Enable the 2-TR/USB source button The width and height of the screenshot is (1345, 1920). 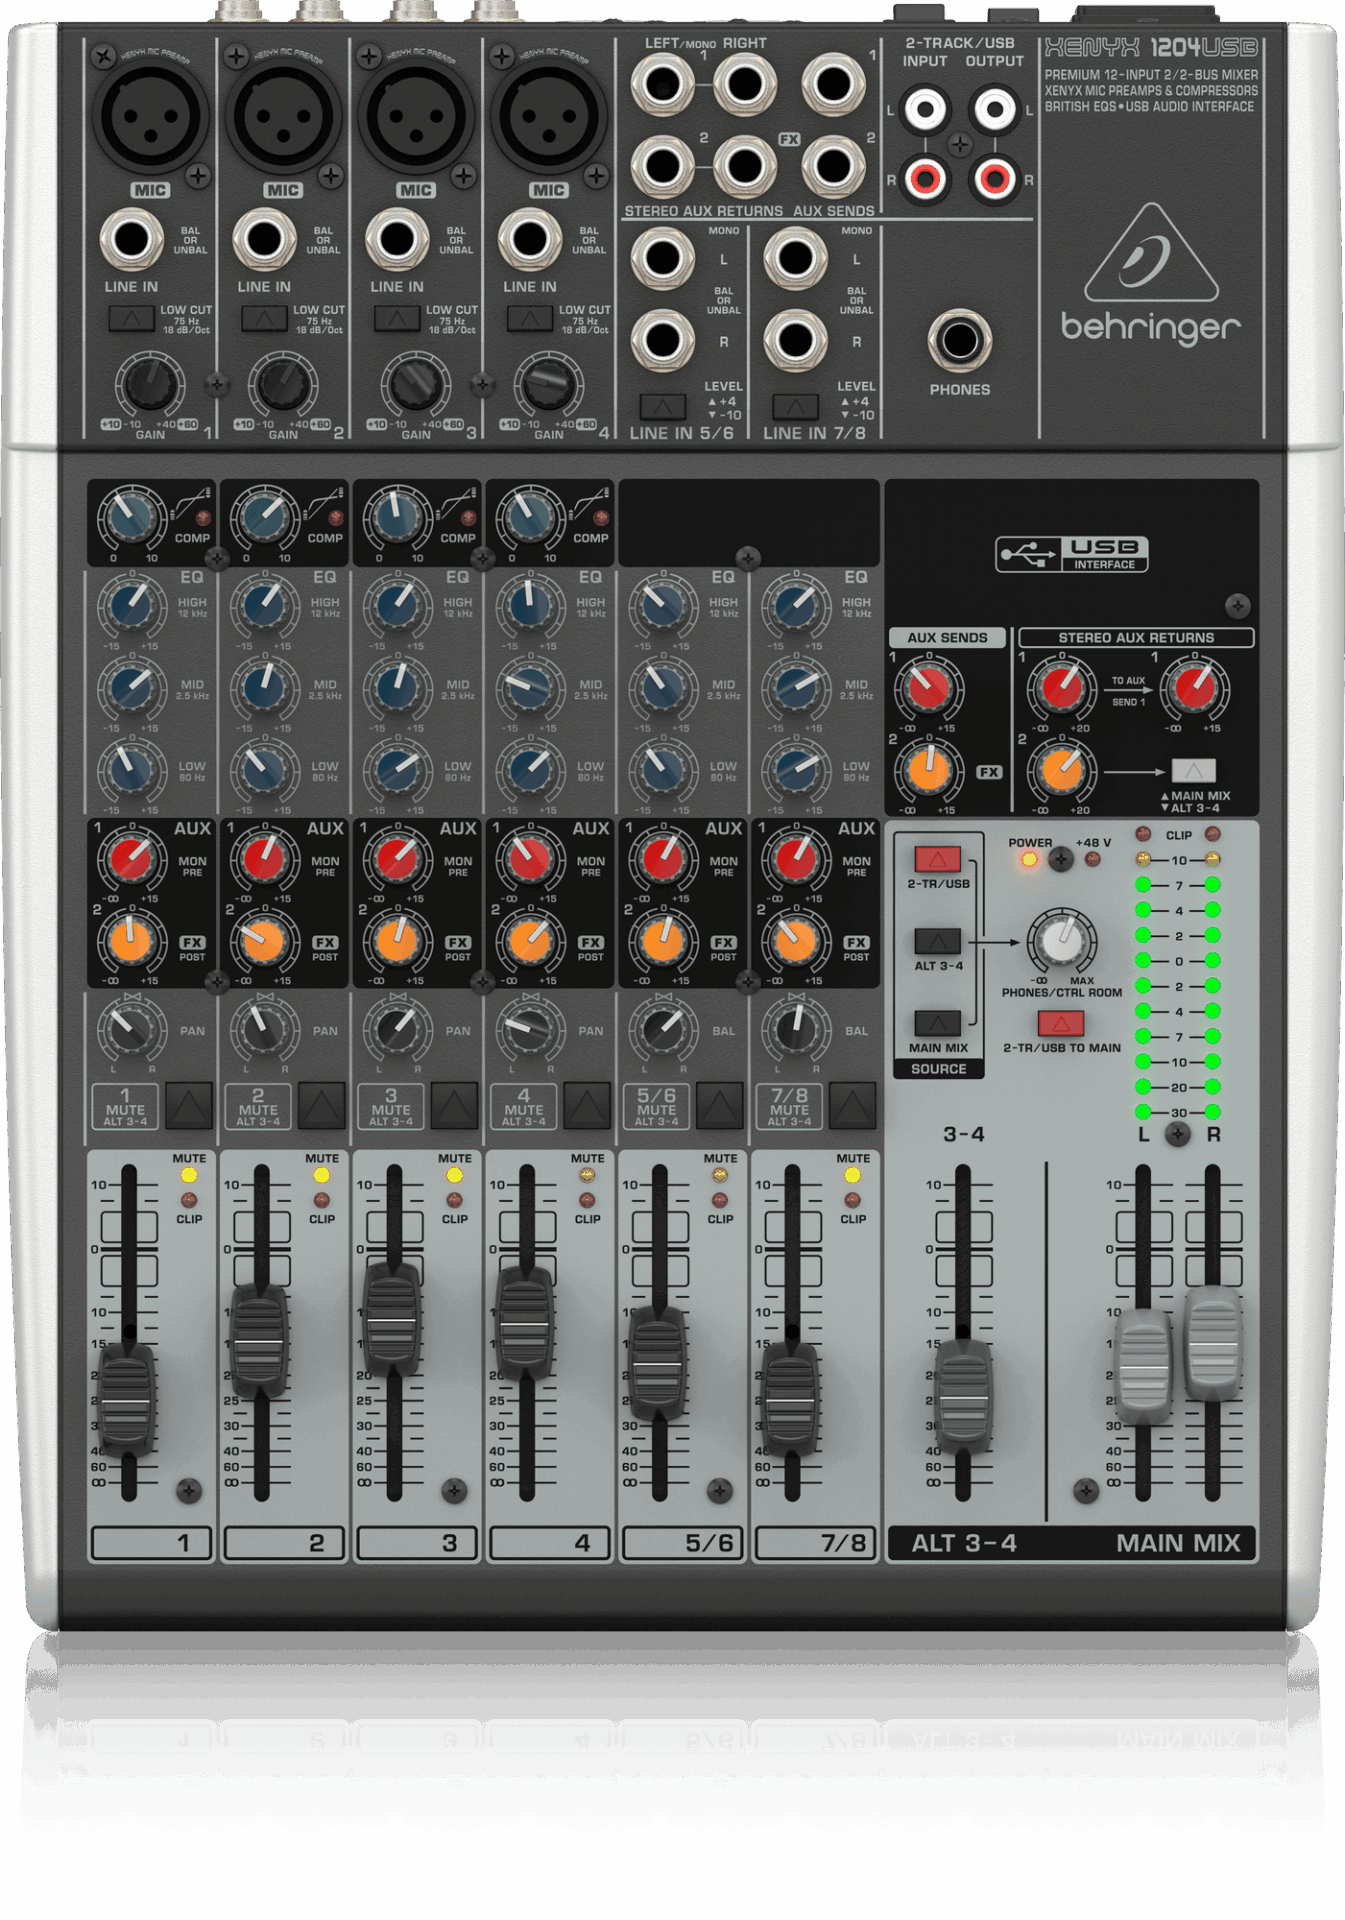tap(937, 859)
